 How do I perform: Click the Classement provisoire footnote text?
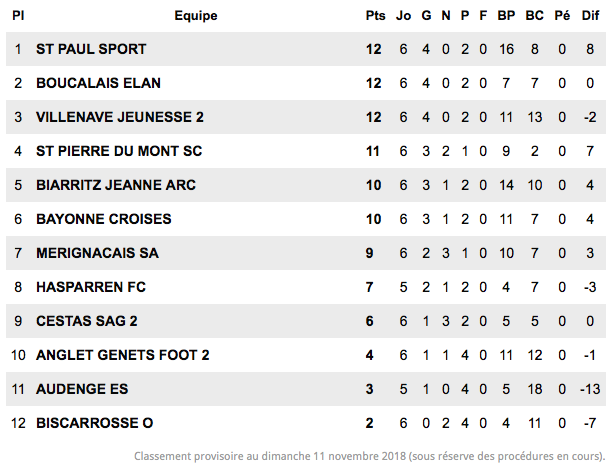coord(370,456)
